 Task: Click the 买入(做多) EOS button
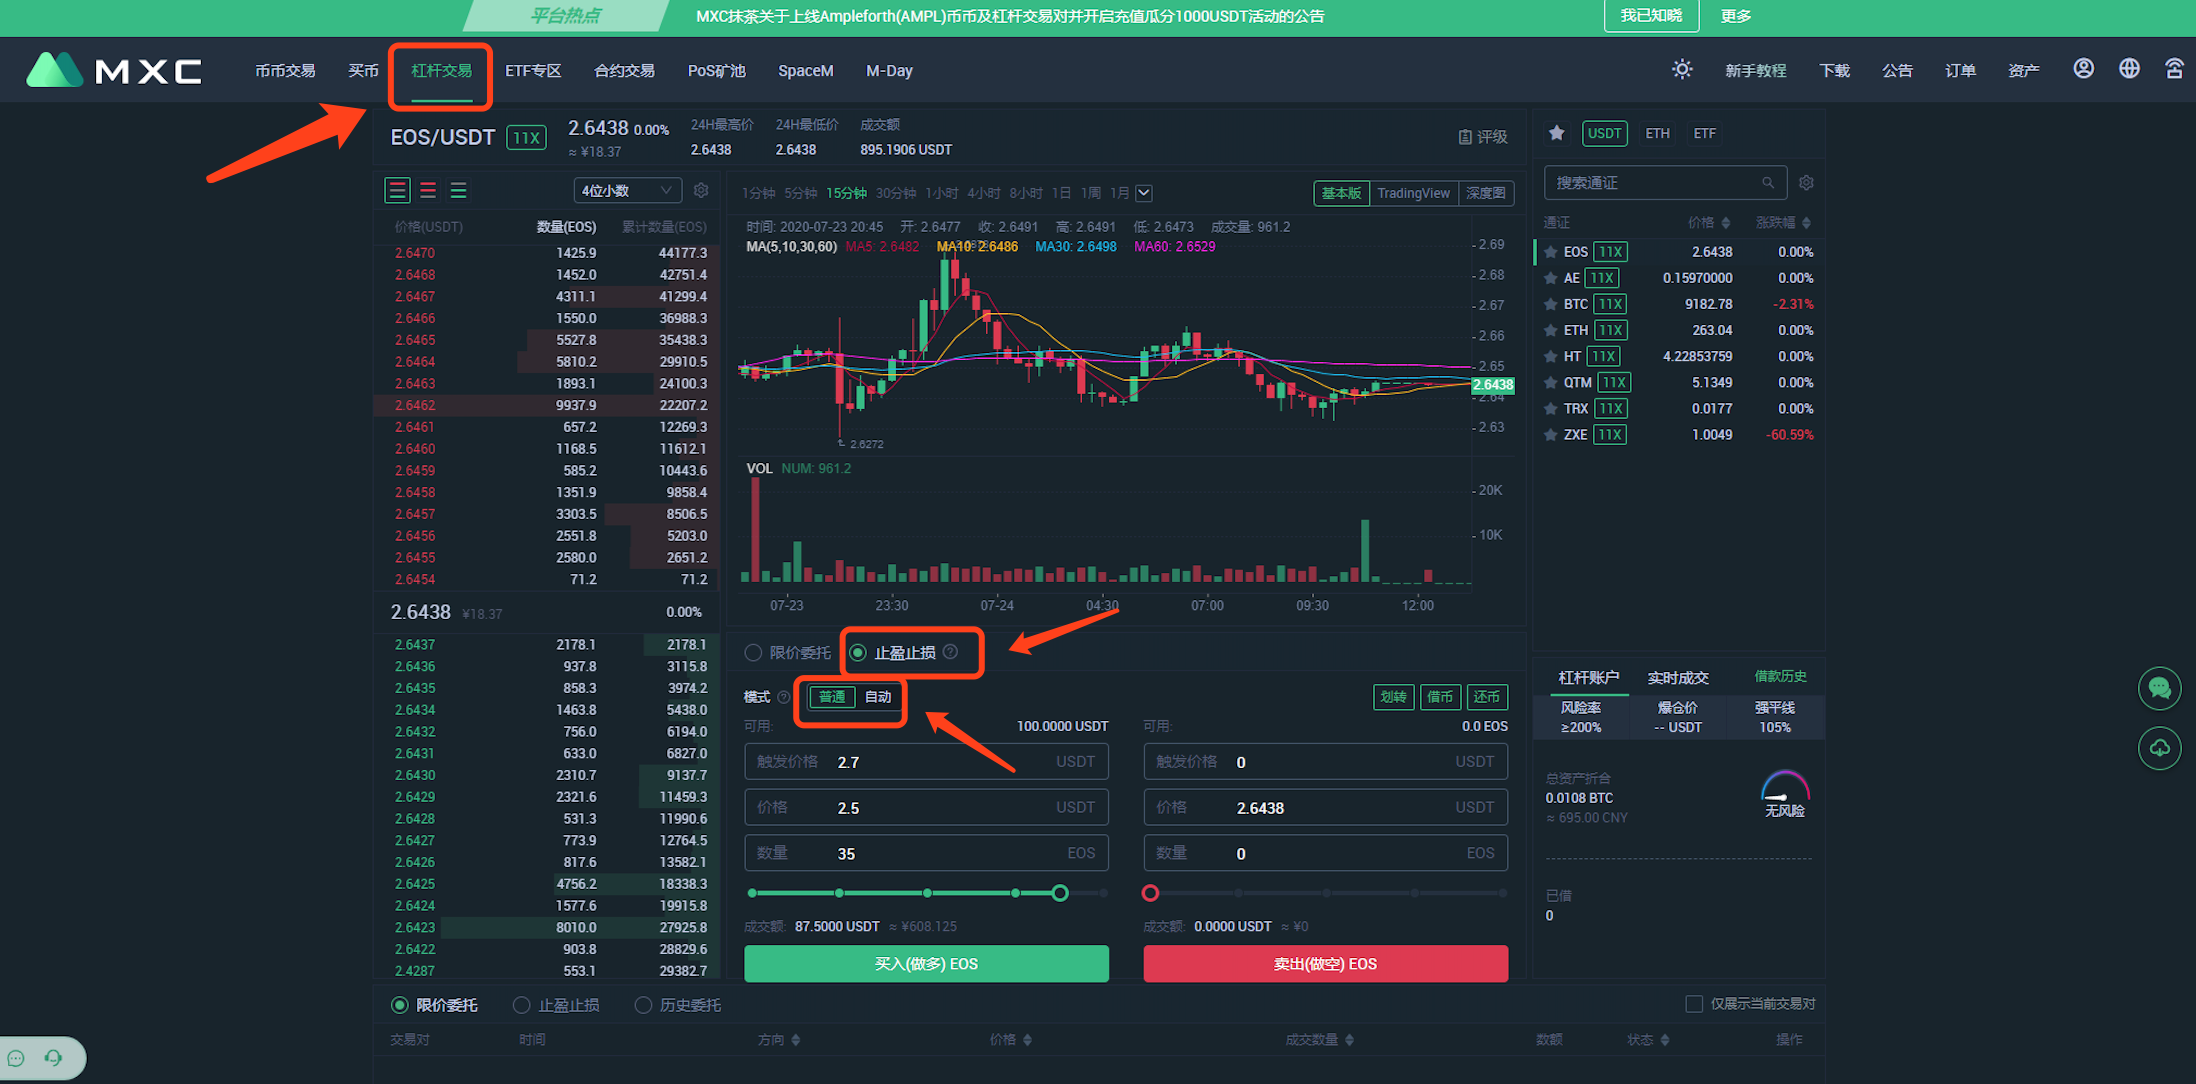click(x=926, y=964)
